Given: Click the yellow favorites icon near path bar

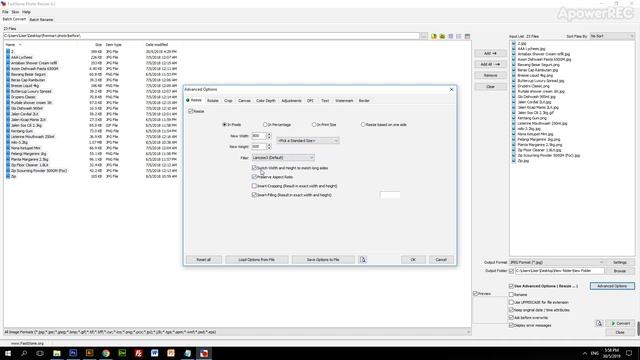Looking at the screenshot, I should click(x=433, y=36).
